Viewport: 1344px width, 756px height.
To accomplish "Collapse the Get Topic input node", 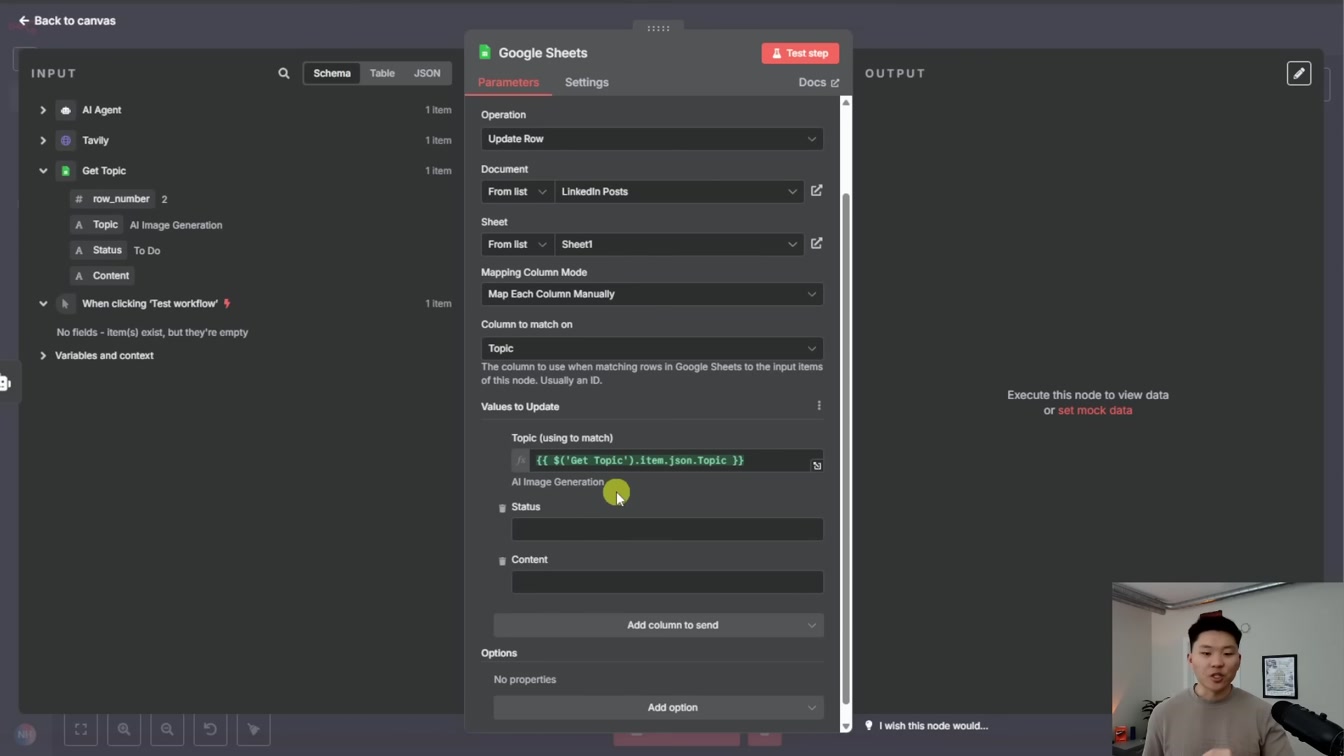I will [x=43, y=171].
